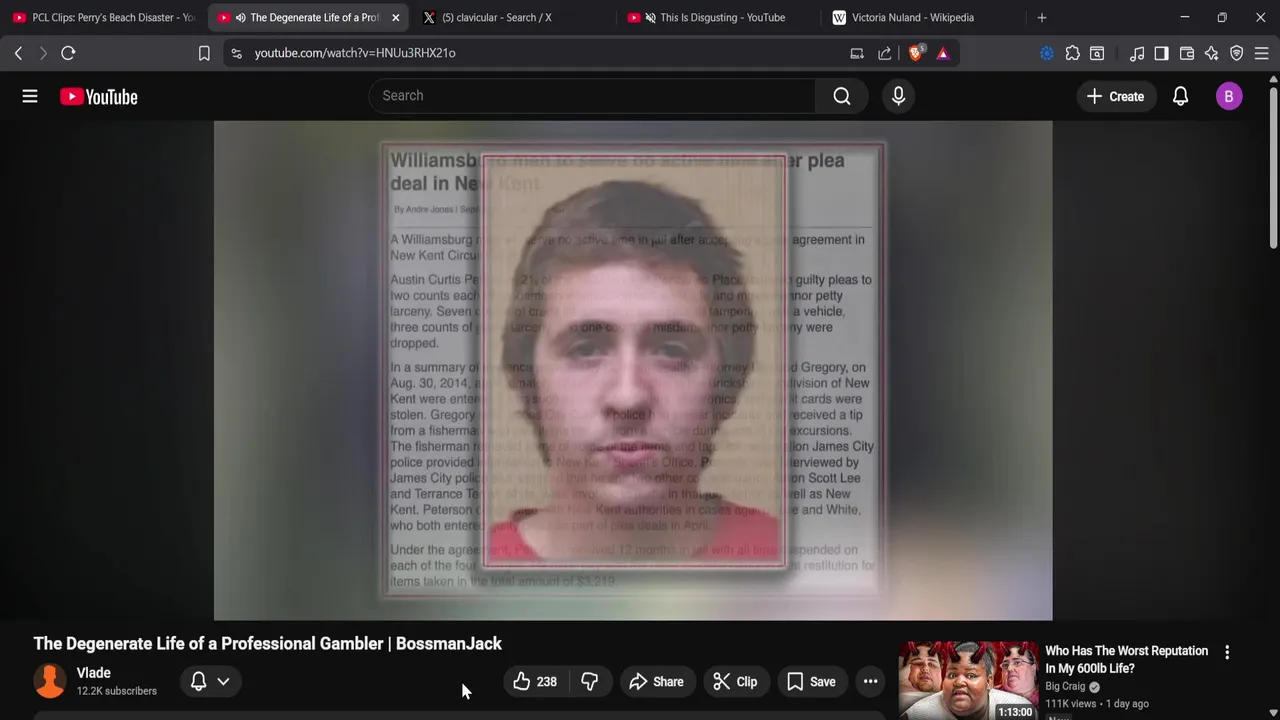This screenshot has width=1280, height=720.
Task: Click on the video player
Action: point(633,370)
